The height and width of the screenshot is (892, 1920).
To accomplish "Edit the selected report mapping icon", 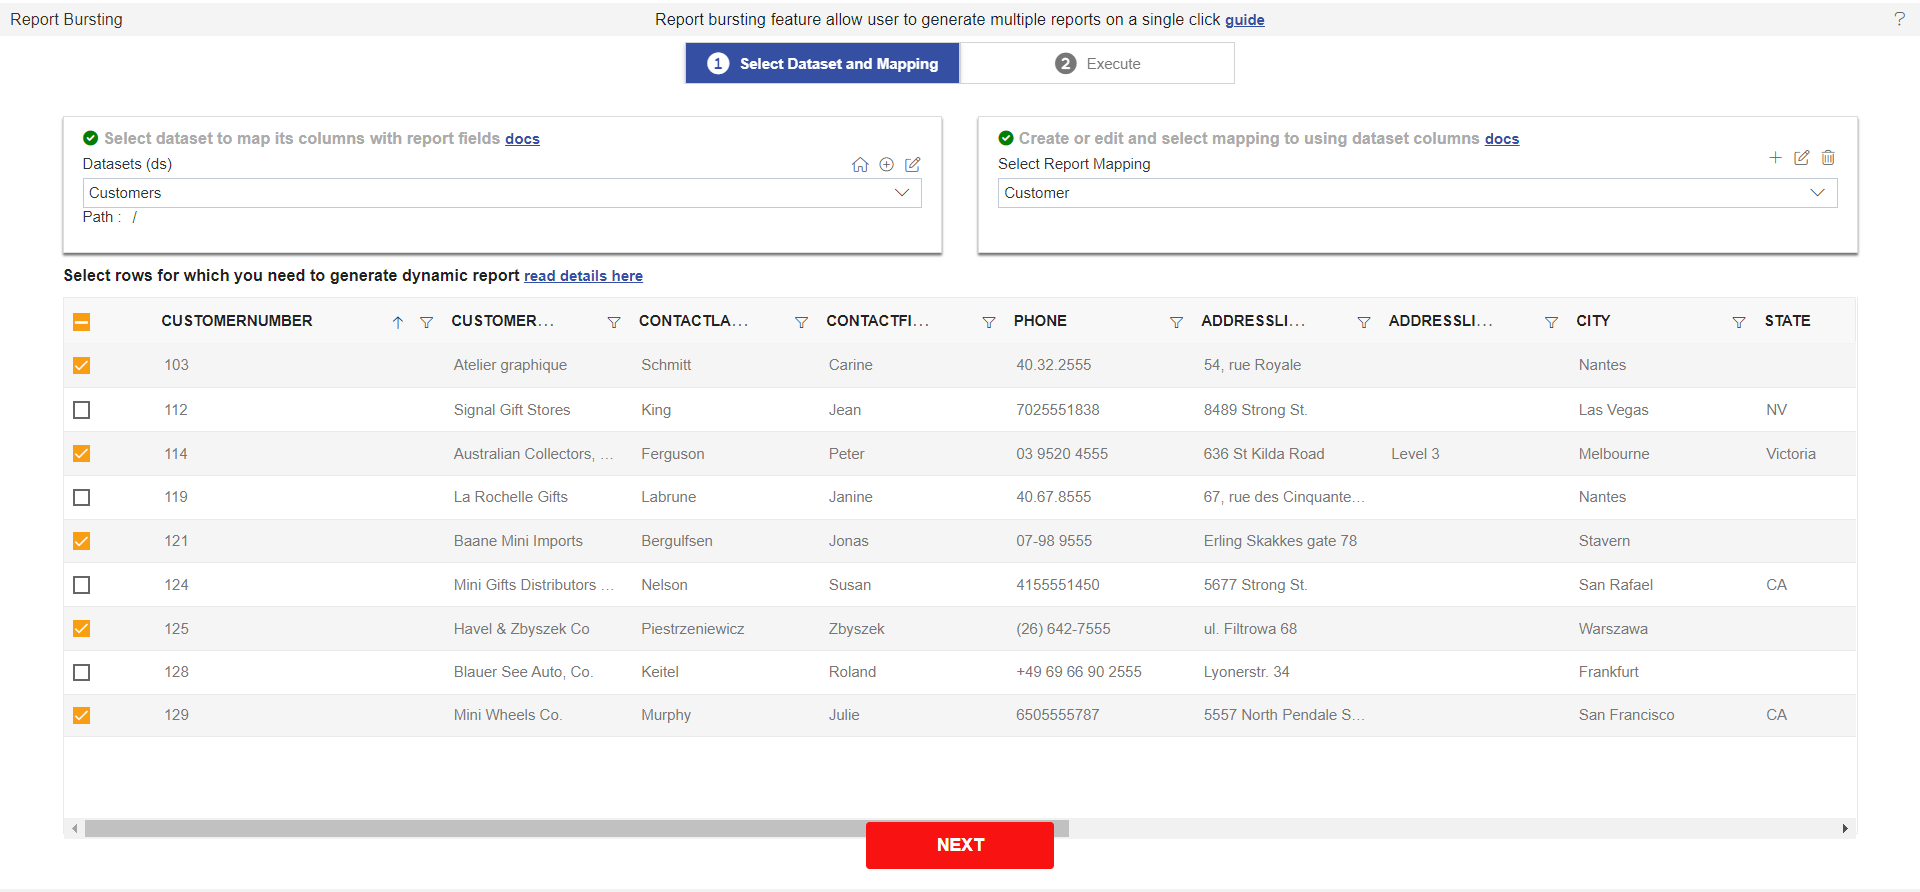I will pos(1801,158).
